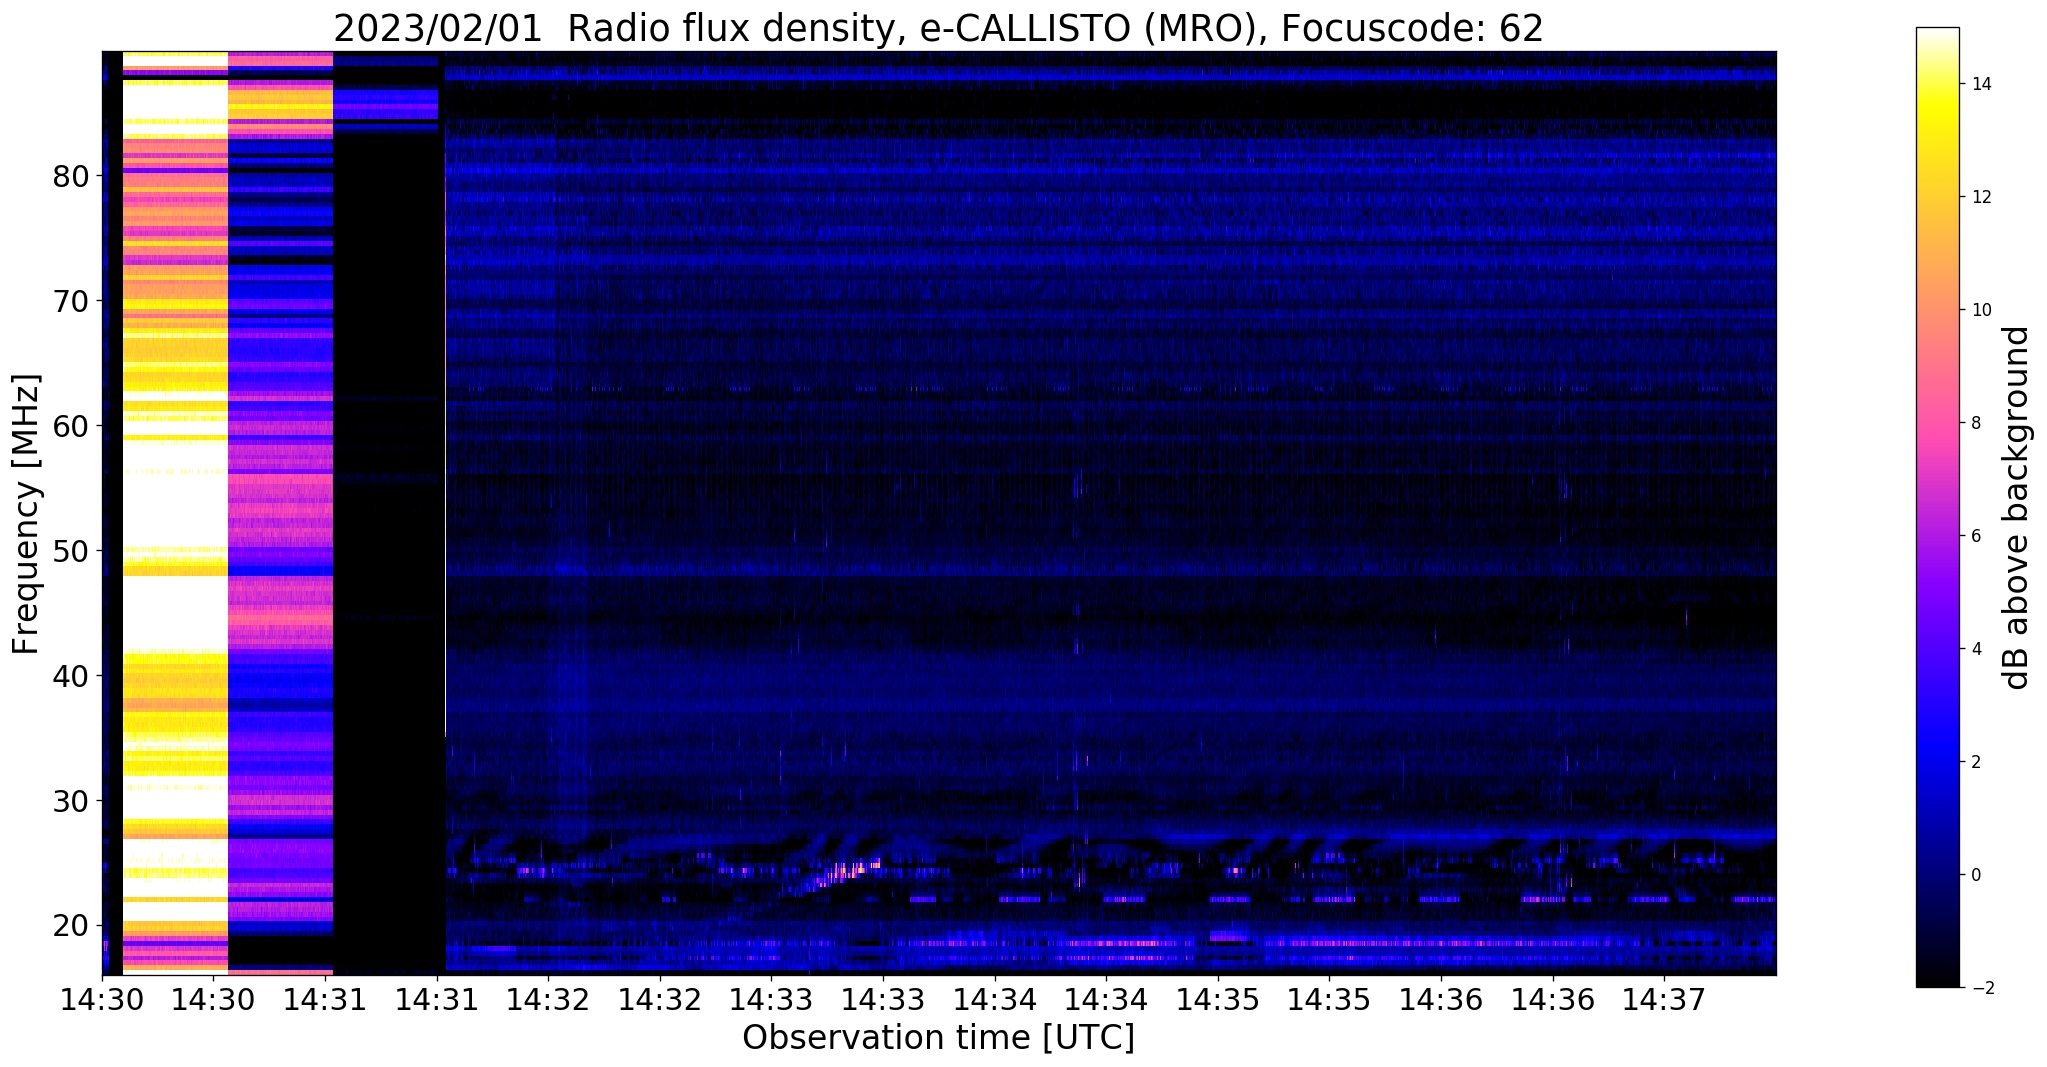
Task: Click the "dB above background" colorbar label
Action: coord(2016,508)
